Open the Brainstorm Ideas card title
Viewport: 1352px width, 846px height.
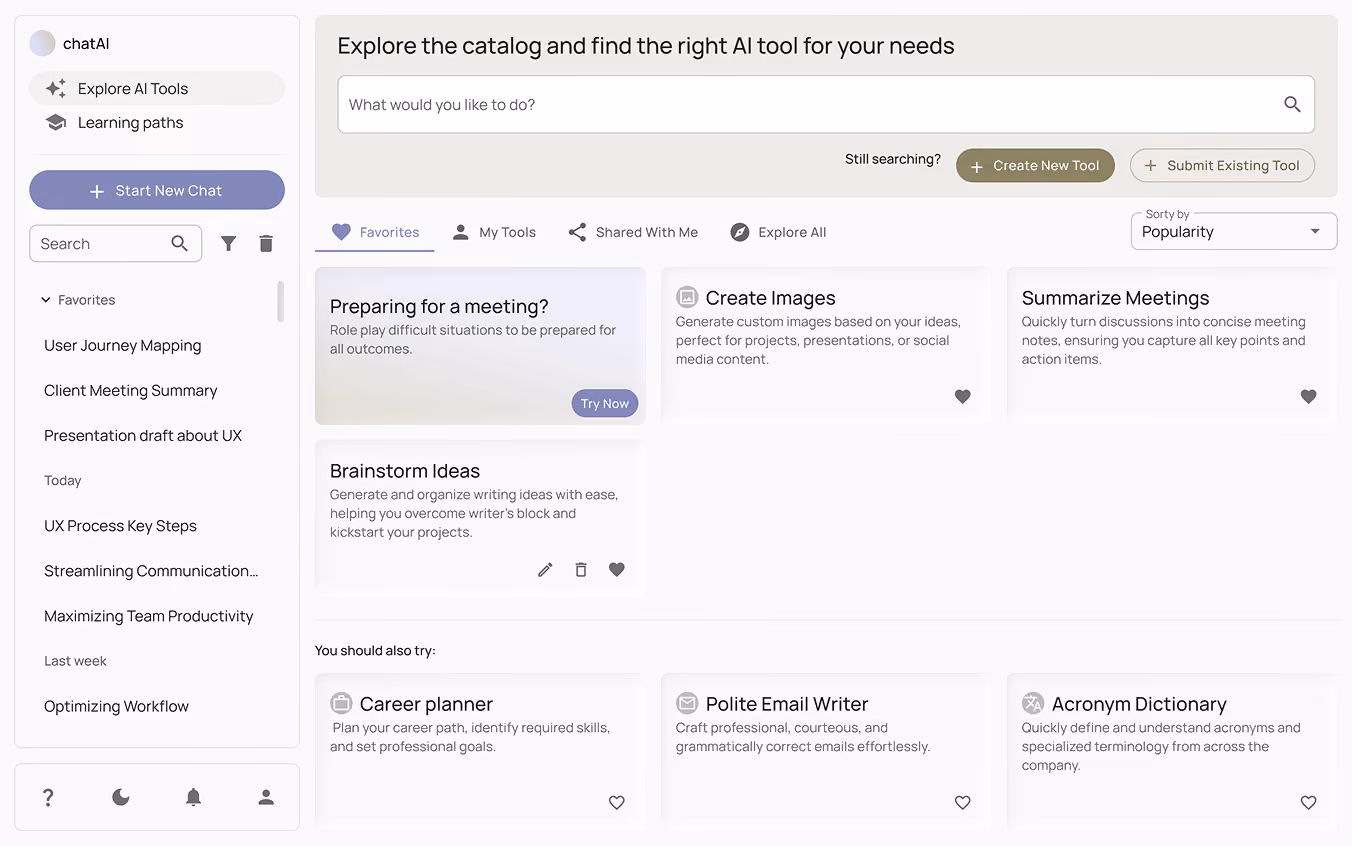pos(405,471)
